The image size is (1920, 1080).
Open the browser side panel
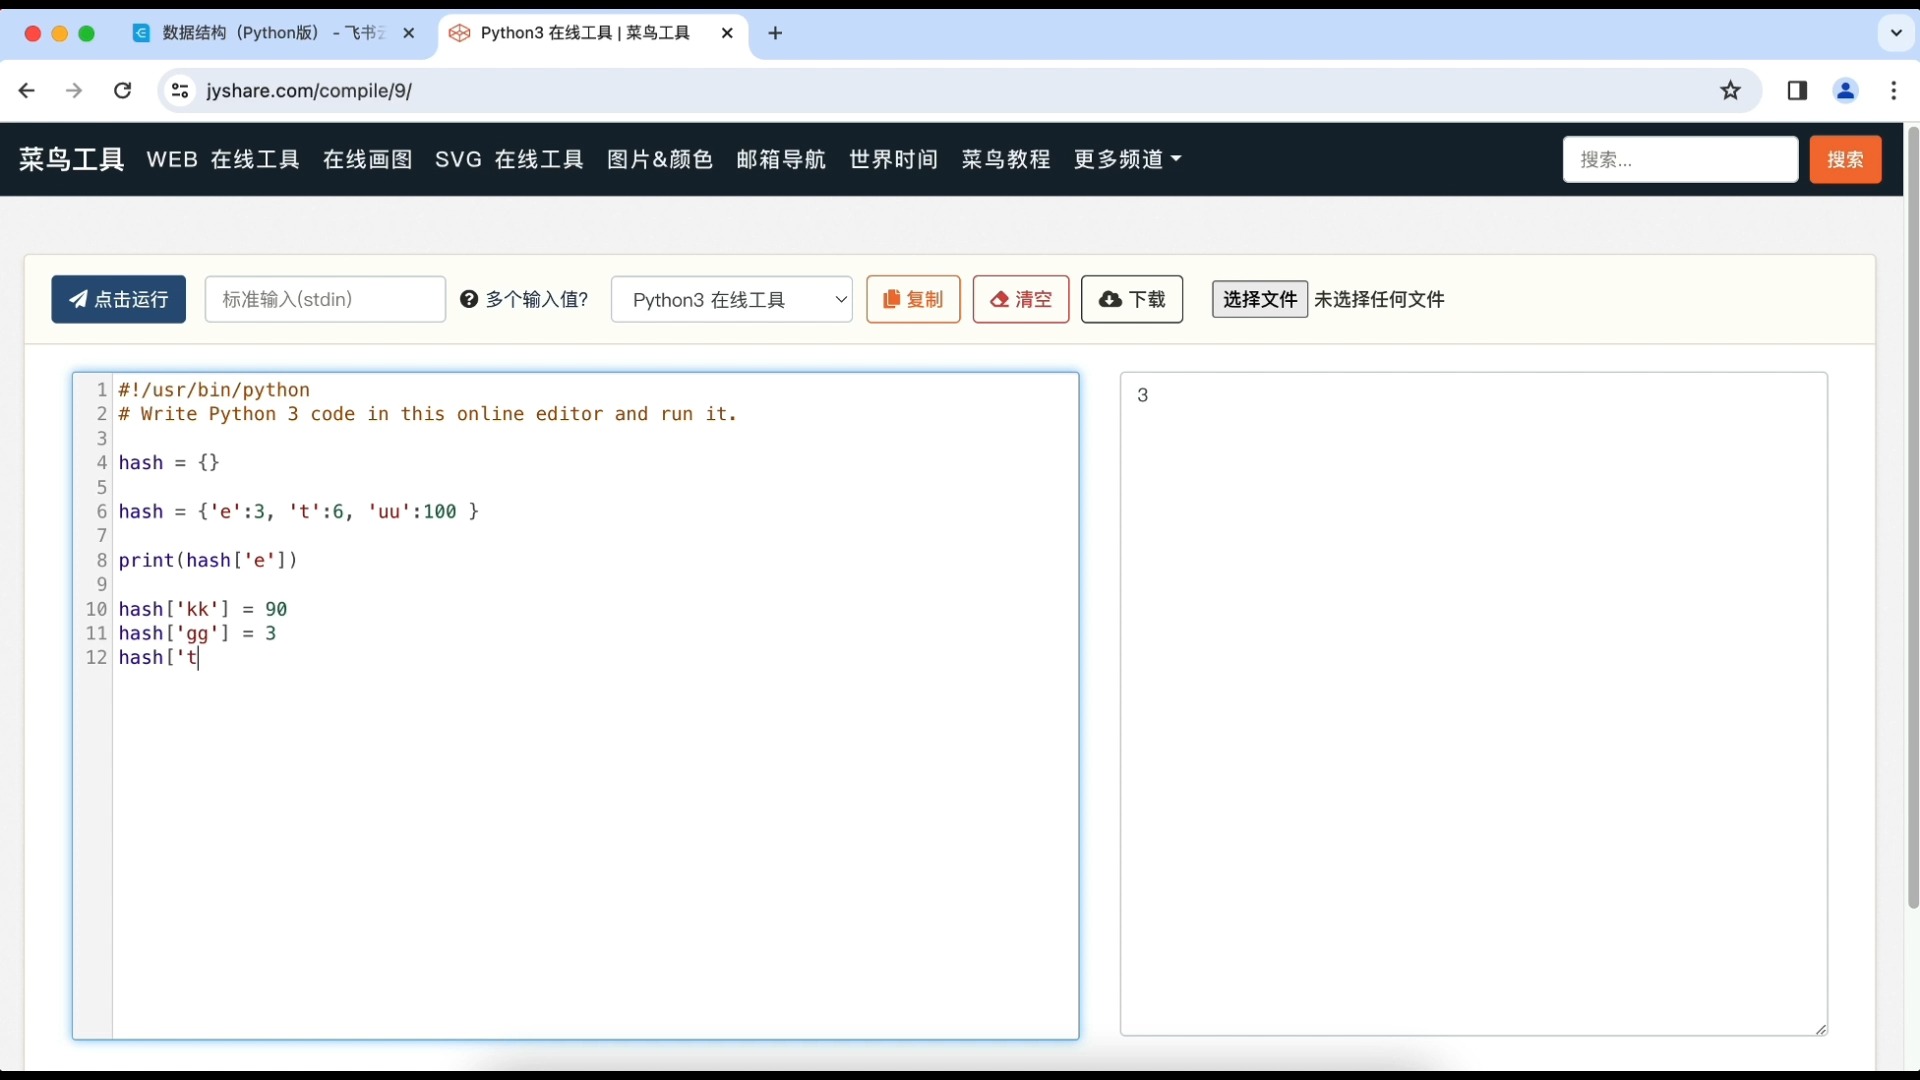click(1797, 91)
